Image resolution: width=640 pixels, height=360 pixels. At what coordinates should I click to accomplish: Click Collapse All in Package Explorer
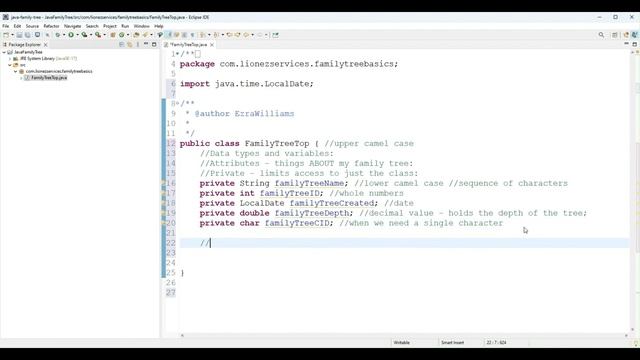pyautogui.click(x=122, y=44)
